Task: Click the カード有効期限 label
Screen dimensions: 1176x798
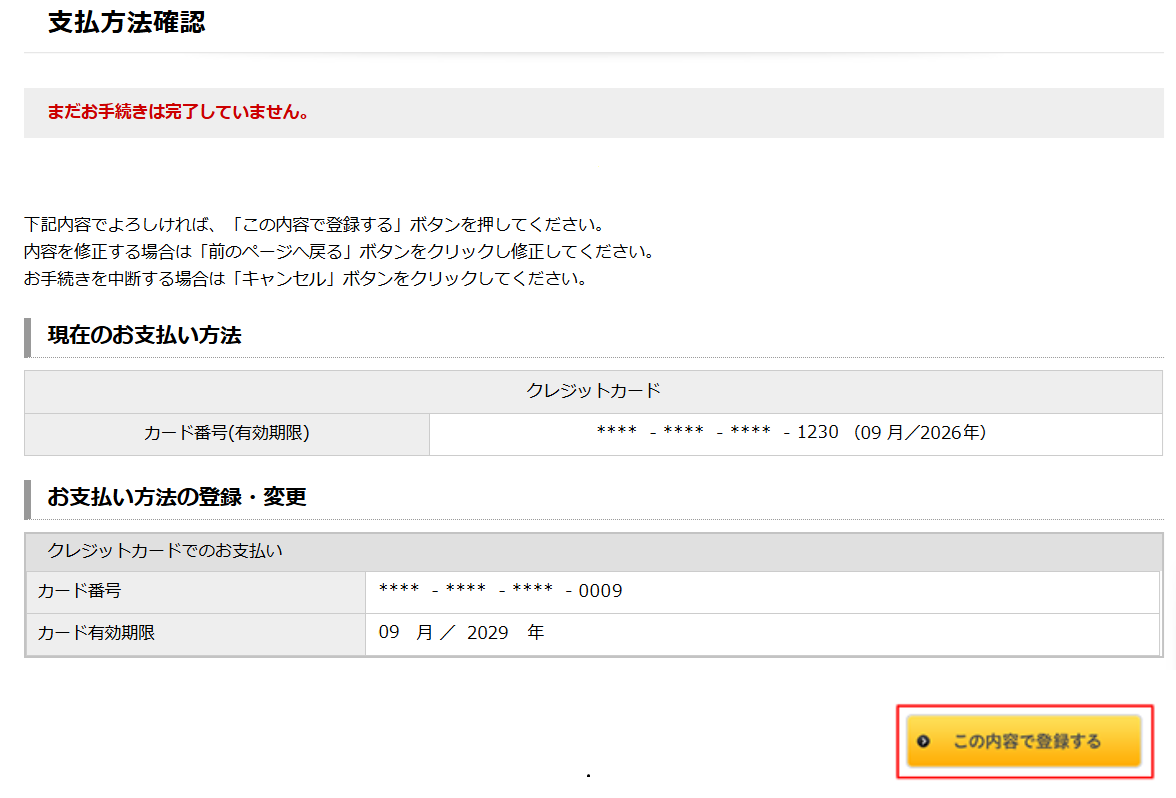Action: 96,633
